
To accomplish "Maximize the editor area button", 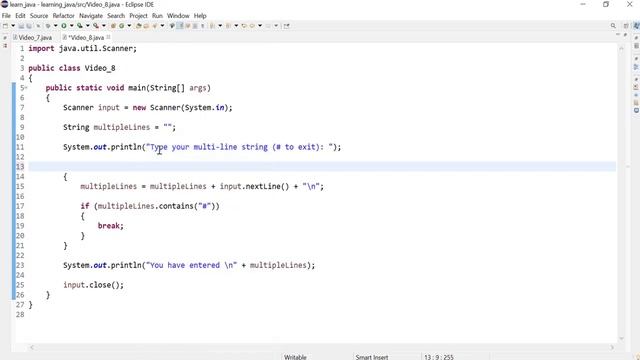I will tap(625, 36).
